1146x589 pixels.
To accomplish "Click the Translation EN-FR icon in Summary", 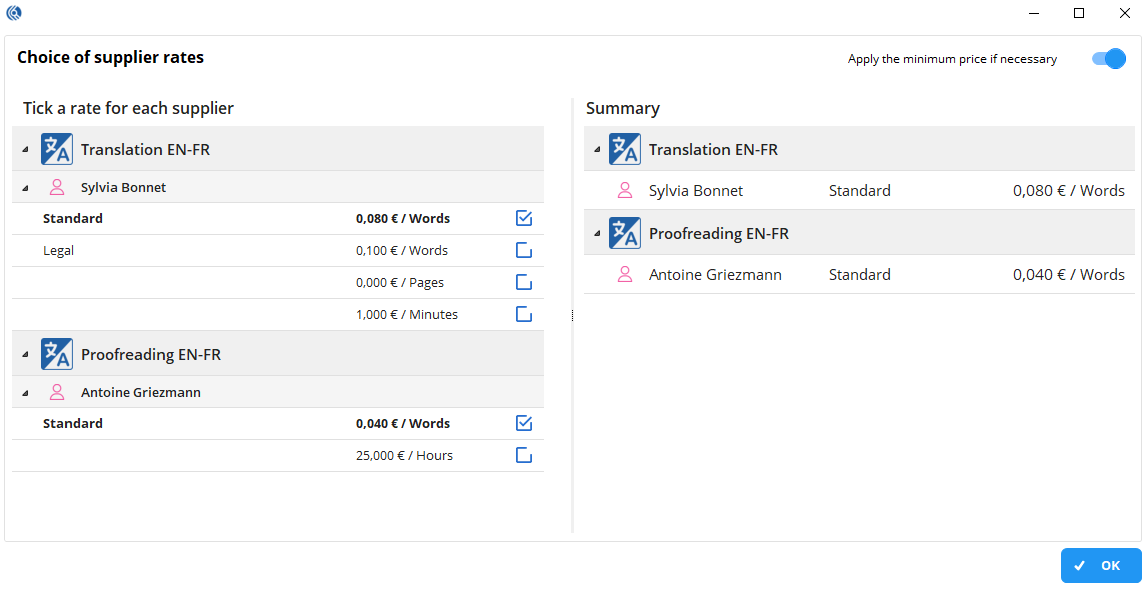I will pyautogui.click(x=625, y=150).
